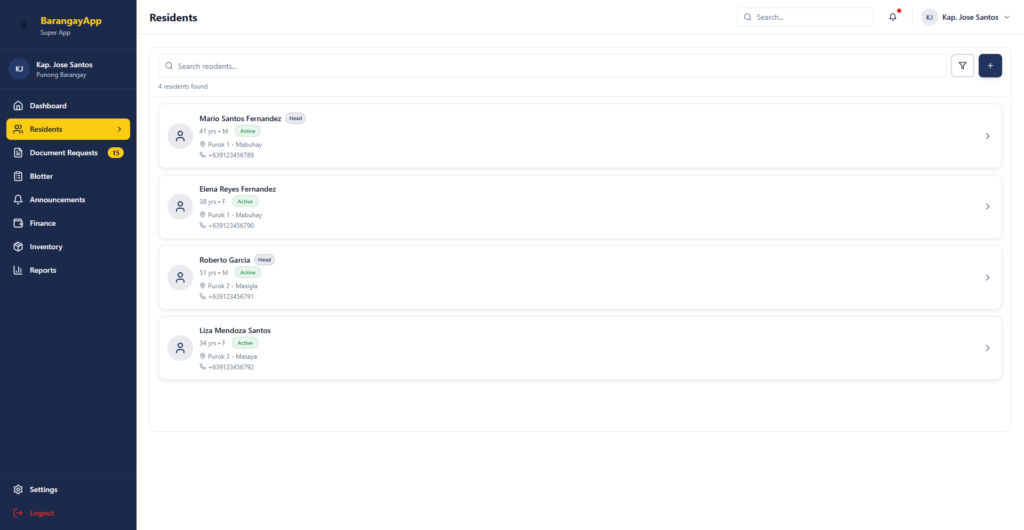
Task: Click the chevron beside Residents menu item
Action: (x=119, y=129)
